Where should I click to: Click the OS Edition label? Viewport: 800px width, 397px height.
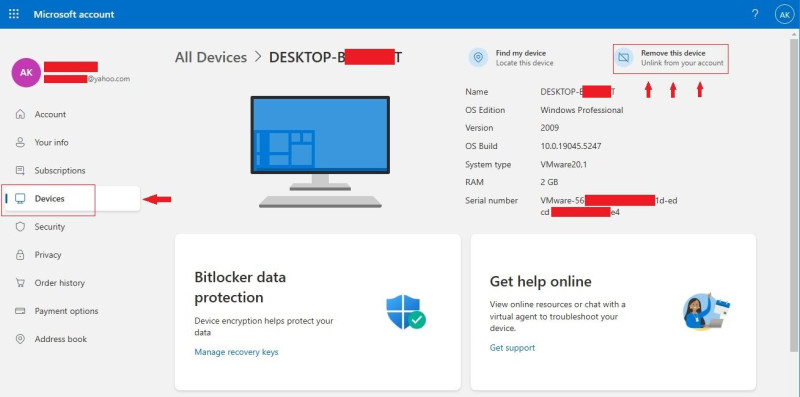pyautogui.click(x=485, y=110)
